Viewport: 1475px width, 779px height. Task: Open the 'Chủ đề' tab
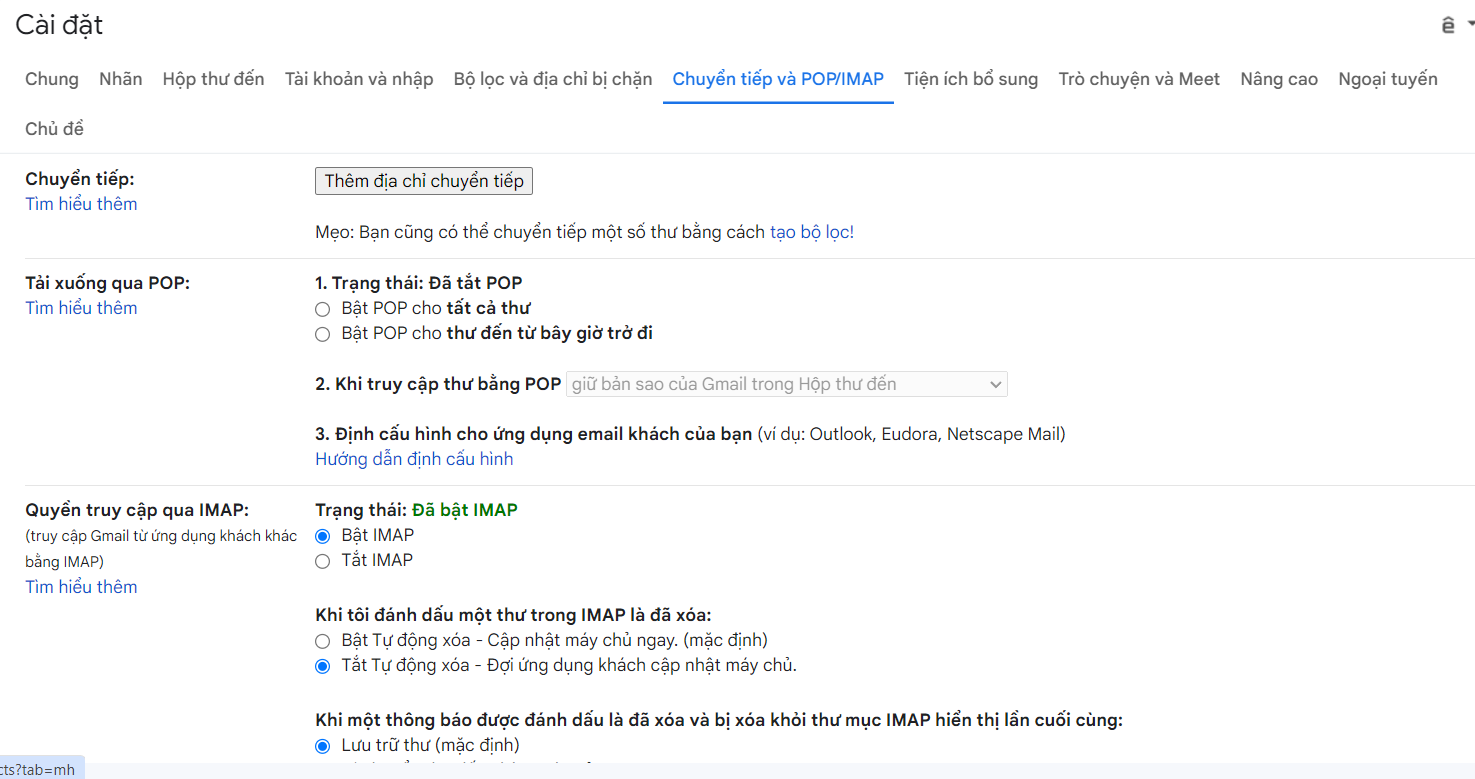click(x=54, y=129)
